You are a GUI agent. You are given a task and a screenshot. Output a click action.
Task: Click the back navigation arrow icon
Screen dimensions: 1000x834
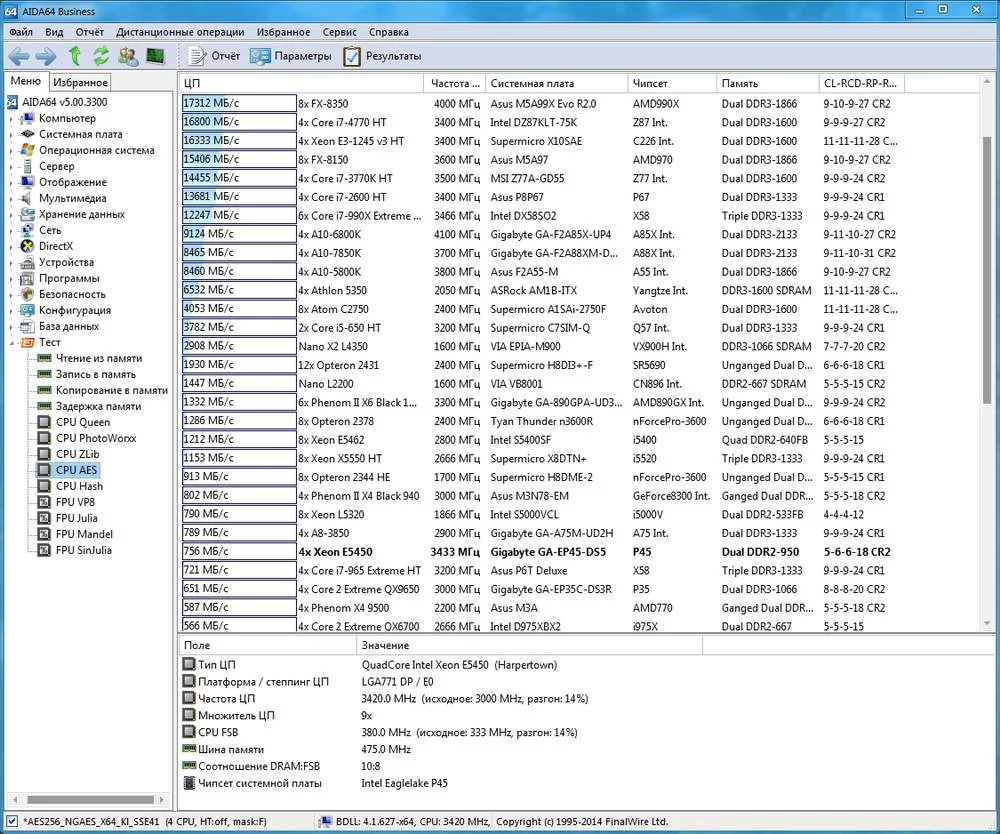pos(19,56)
